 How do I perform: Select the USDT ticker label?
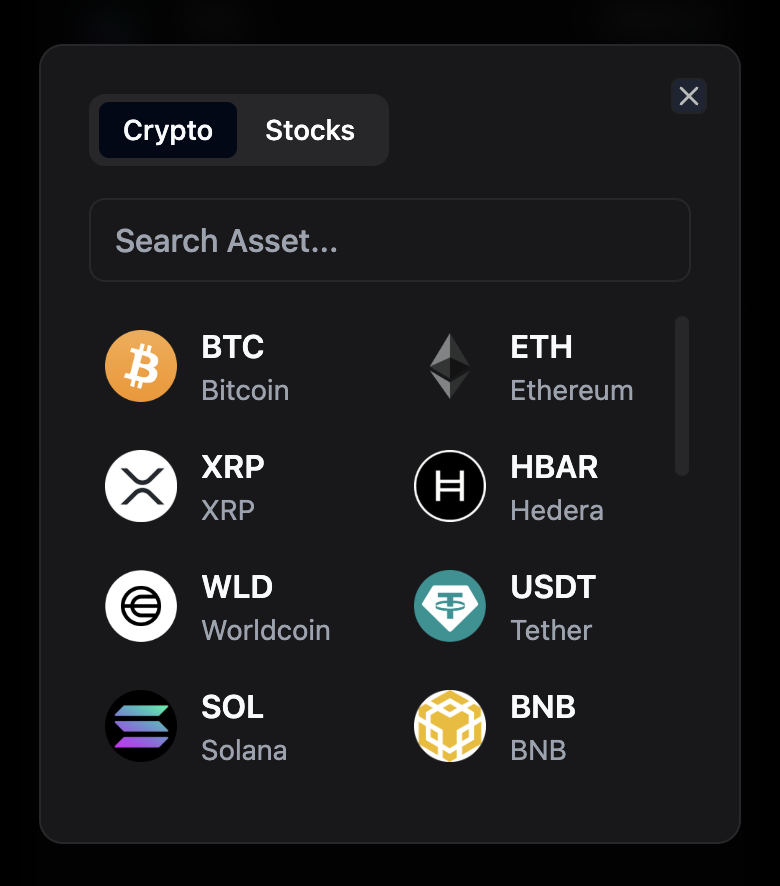coord(553,587)
